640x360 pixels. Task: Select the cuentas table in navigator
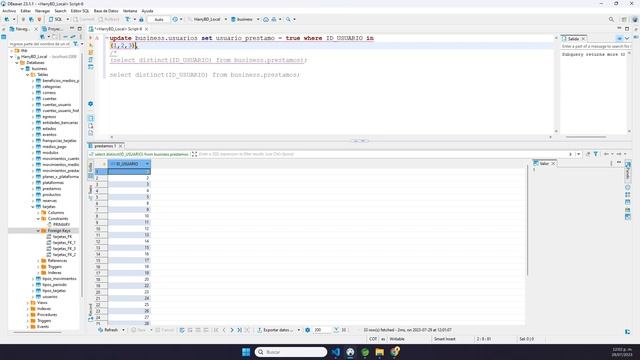click(49, 99)
